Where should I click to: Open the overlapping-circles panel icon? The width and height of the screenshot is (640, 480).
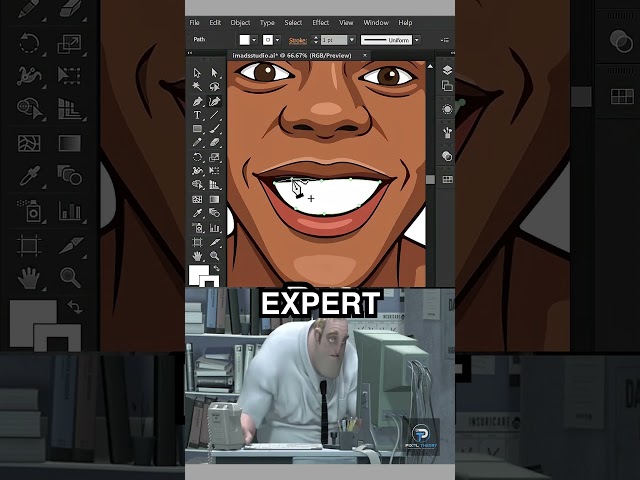(447, 156)
